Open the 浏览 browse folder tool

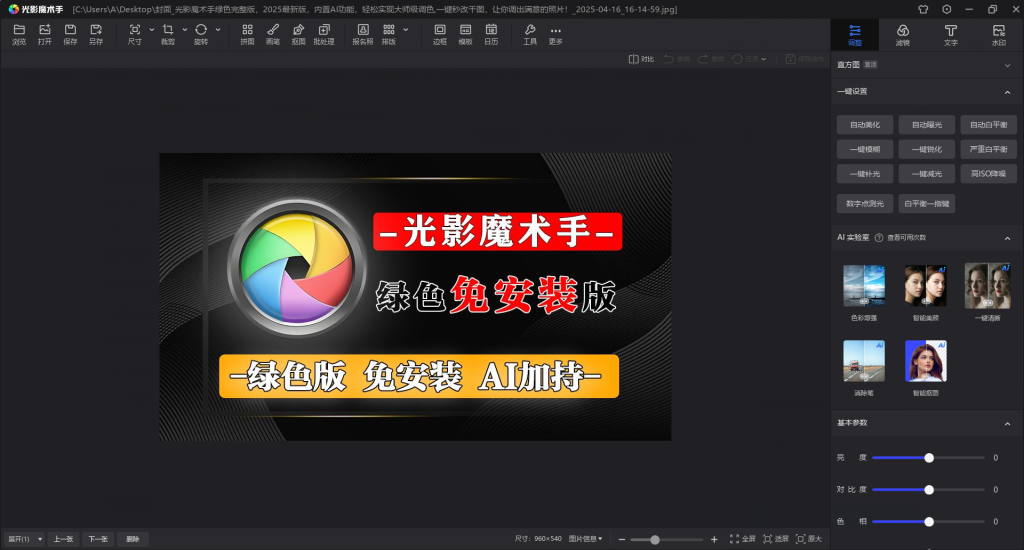(19, 34)
